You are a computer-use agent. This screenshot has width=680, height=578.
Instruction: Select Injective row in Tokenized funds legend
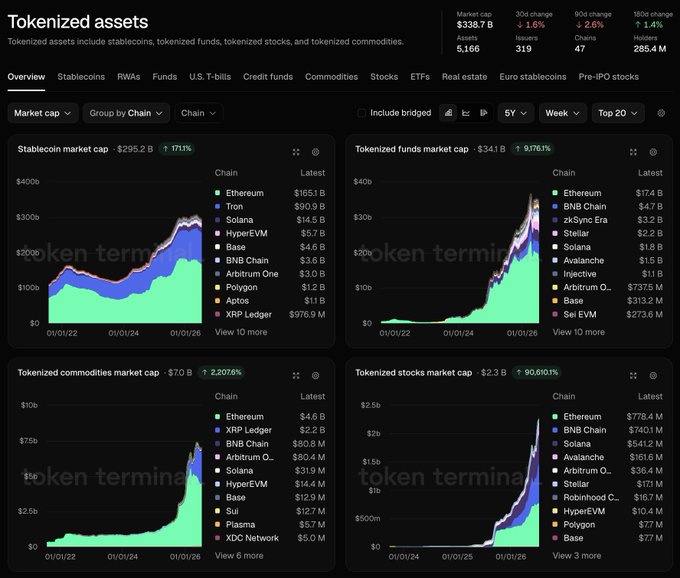click(x=607, y=274)
